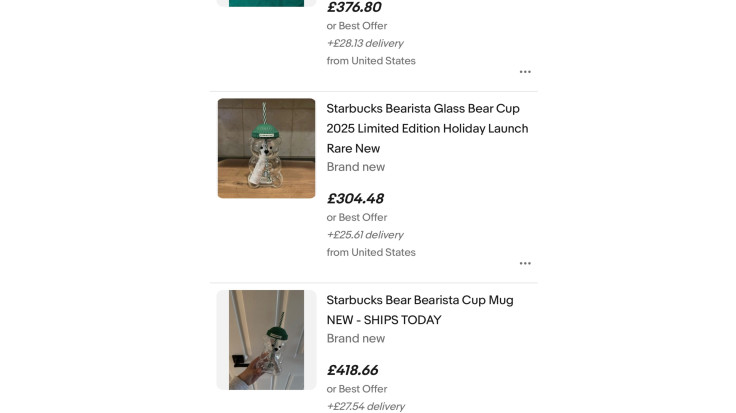Open three-dot menu for the £304.48 listing
The image size is (736, 413).
(525, 264)
